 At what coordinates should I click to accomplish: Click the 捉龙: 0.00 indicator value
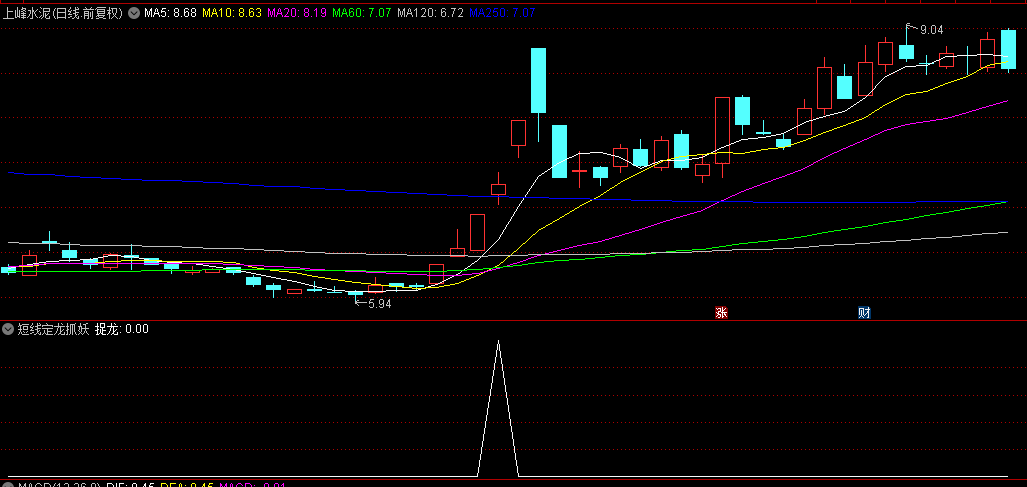[122, 329]
